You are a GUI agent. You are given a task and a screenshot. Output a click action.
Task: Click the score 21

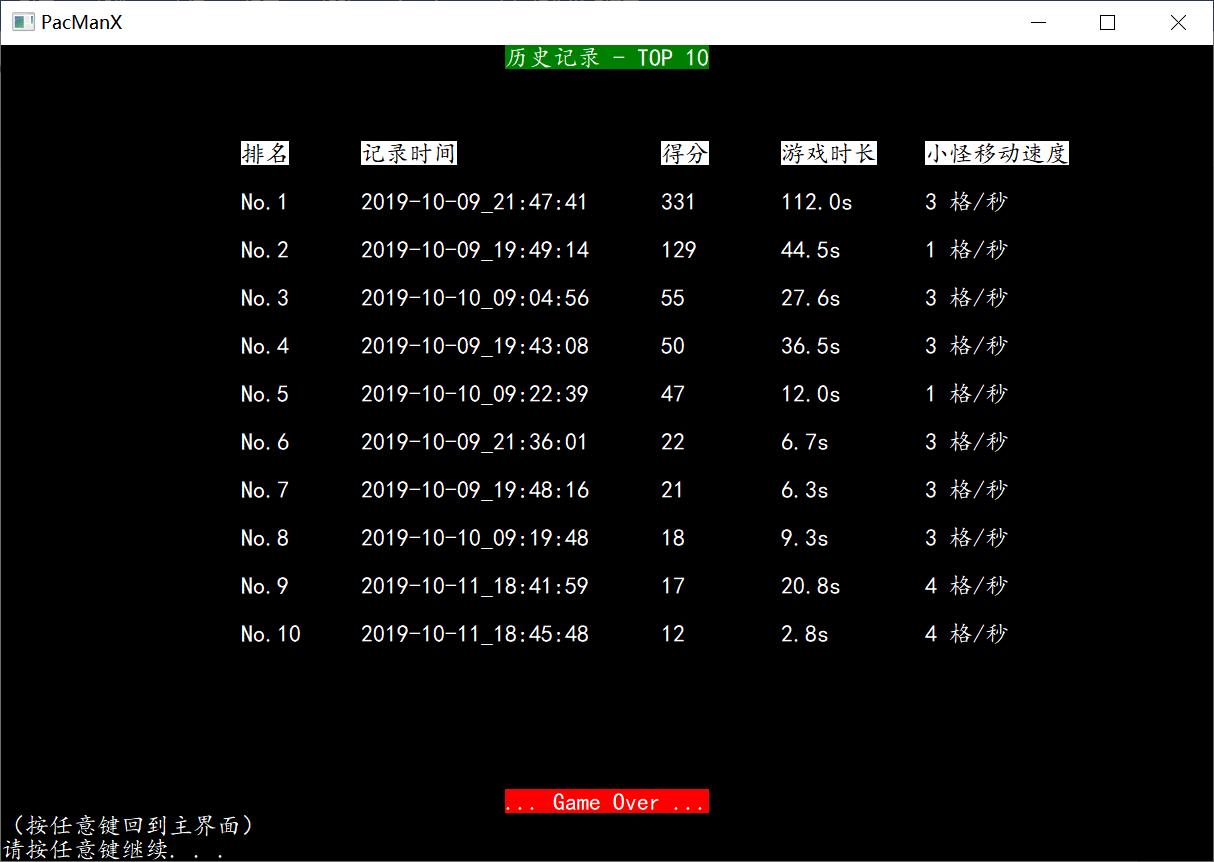click(x=672, y=490)
